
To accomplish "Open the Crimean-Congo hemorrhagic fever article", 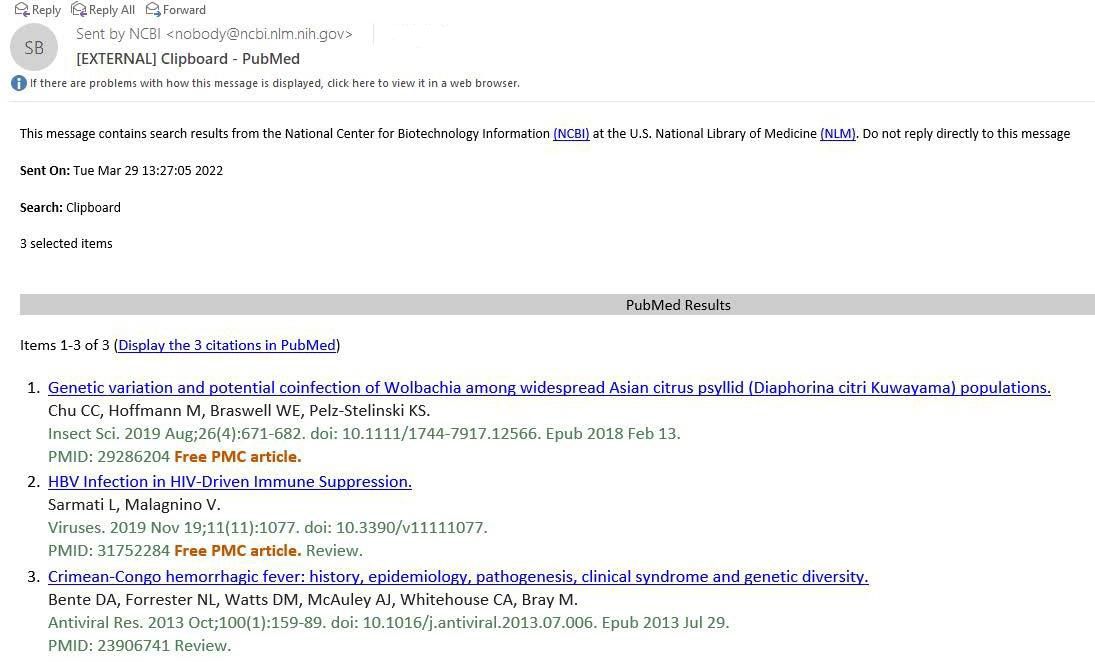I will point(458,576).
